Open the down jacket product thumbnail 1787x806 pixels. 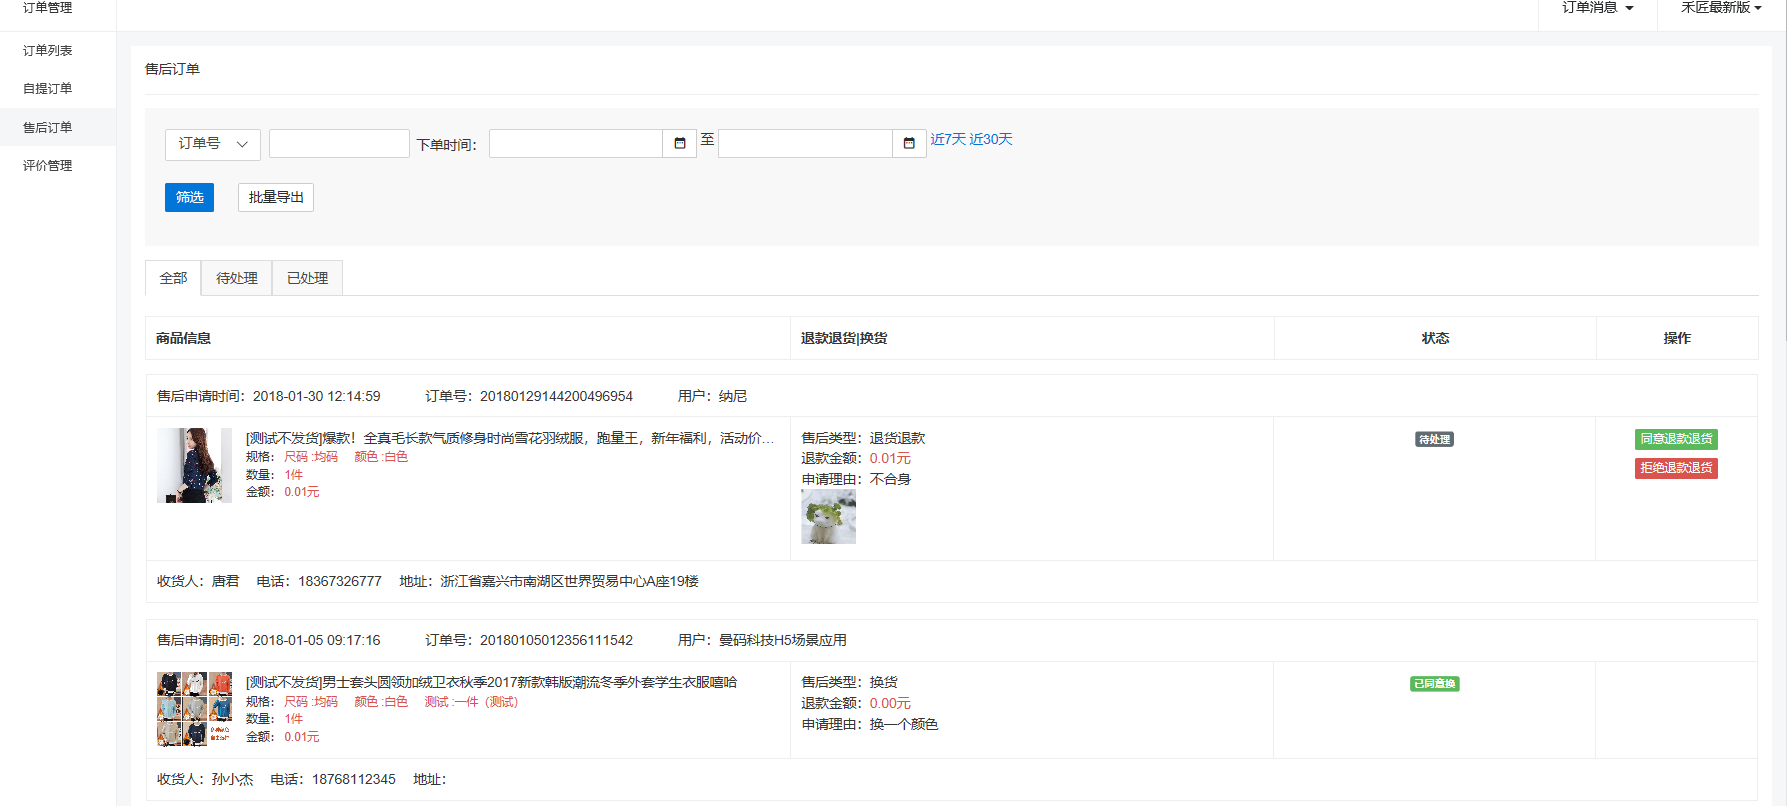(194, 465)
